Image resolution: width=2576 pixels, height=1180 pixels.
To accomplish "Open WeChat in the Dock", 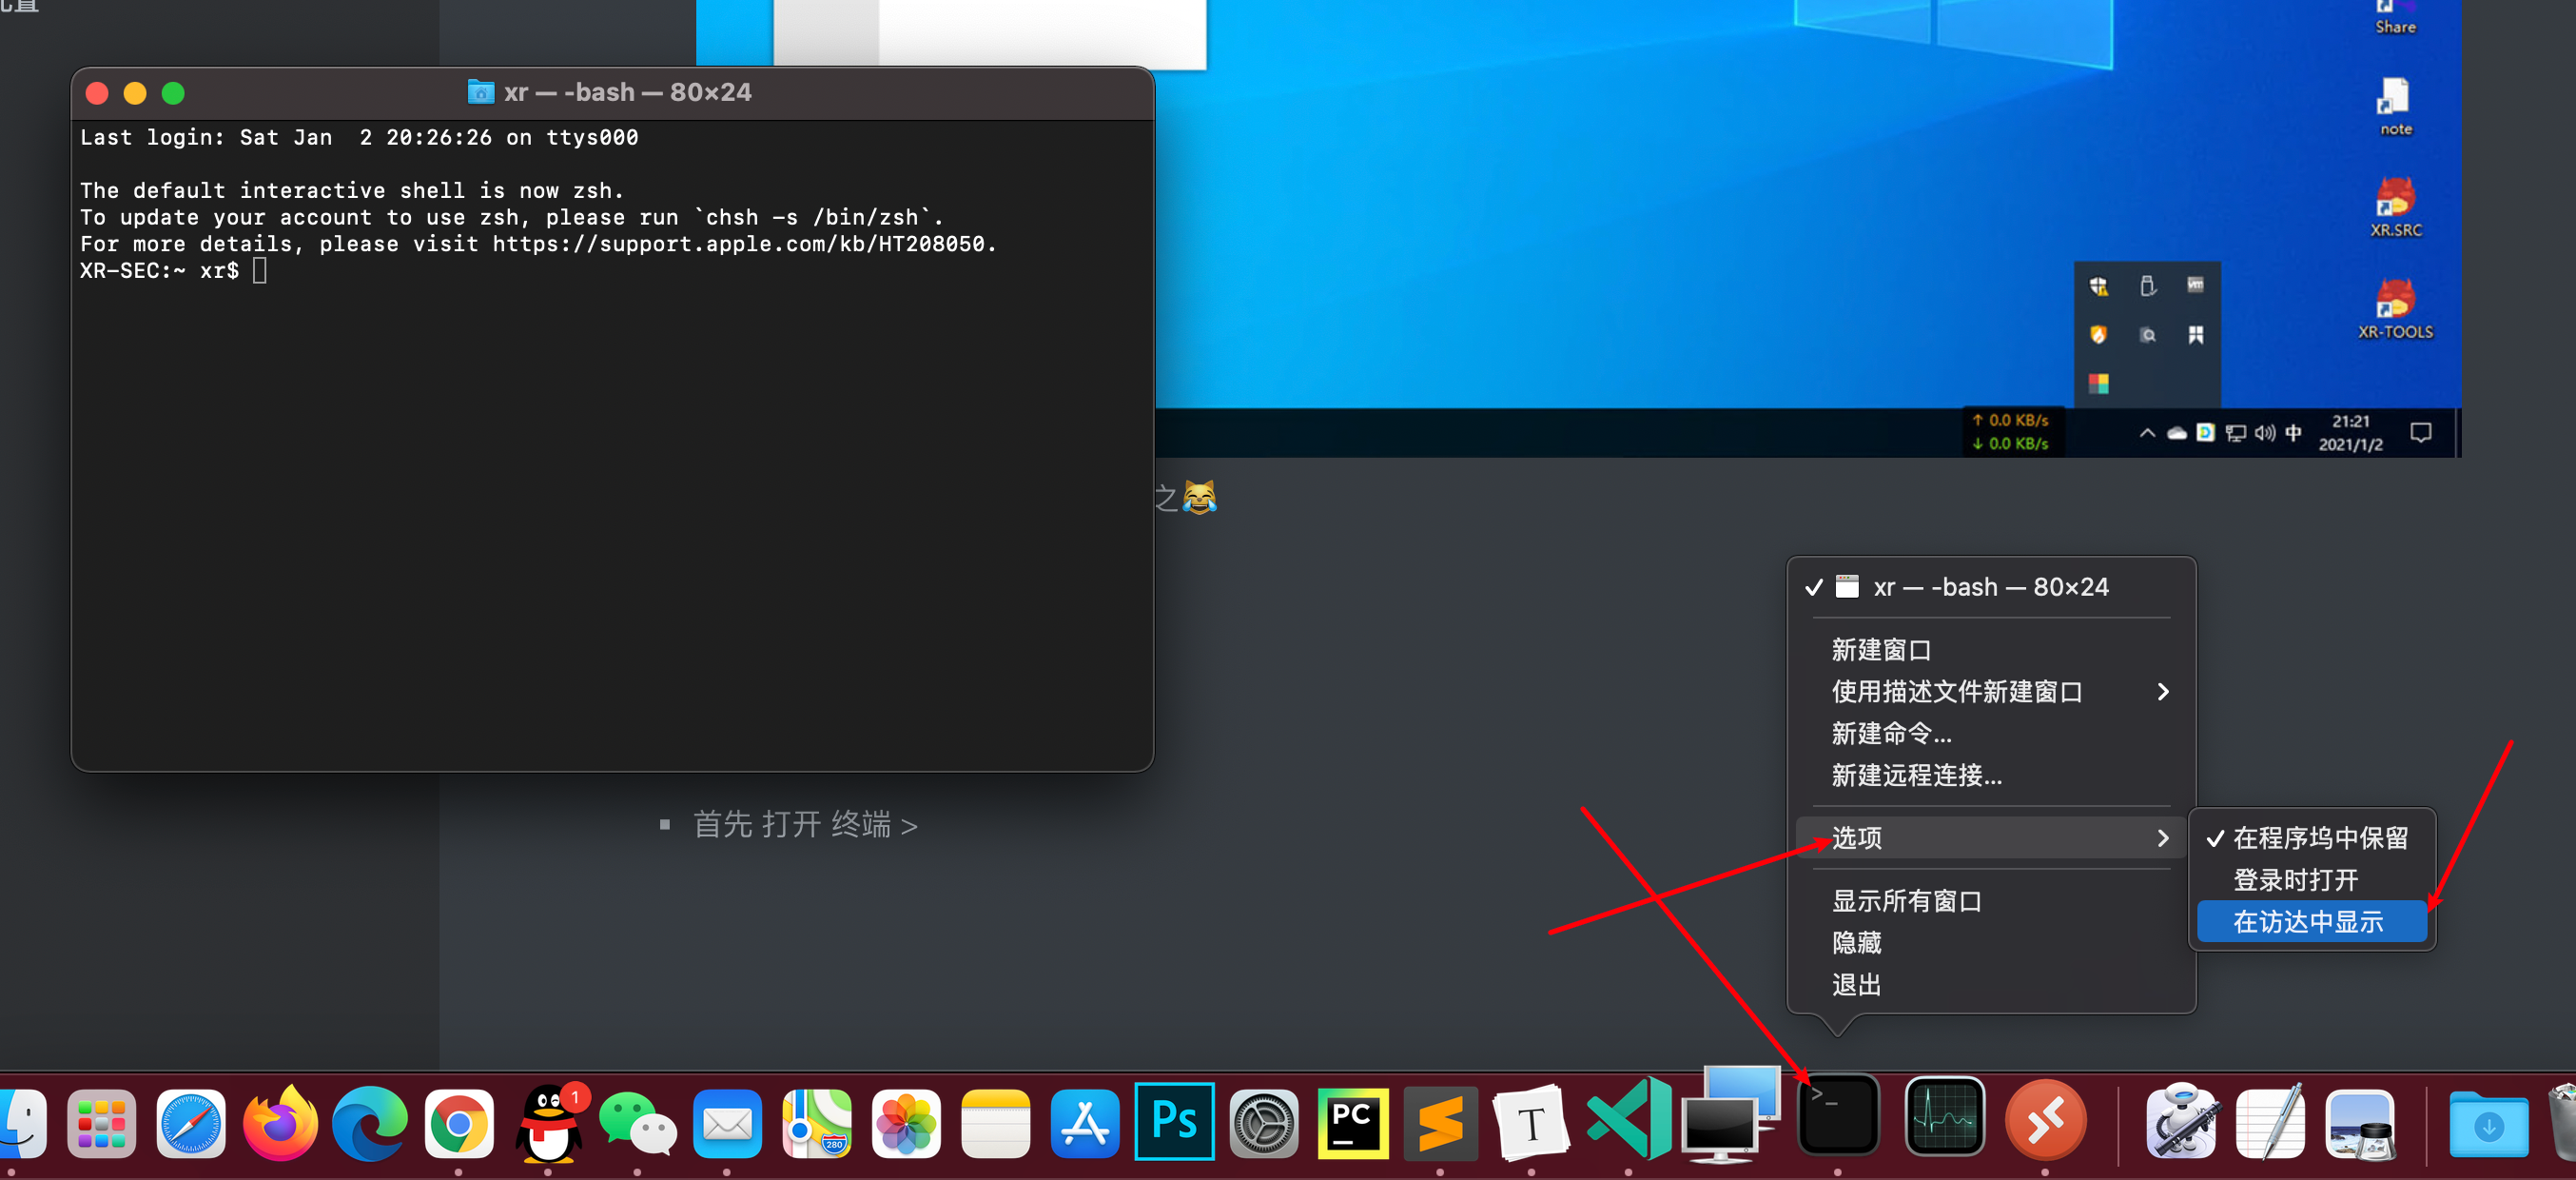I will 638,1124.
